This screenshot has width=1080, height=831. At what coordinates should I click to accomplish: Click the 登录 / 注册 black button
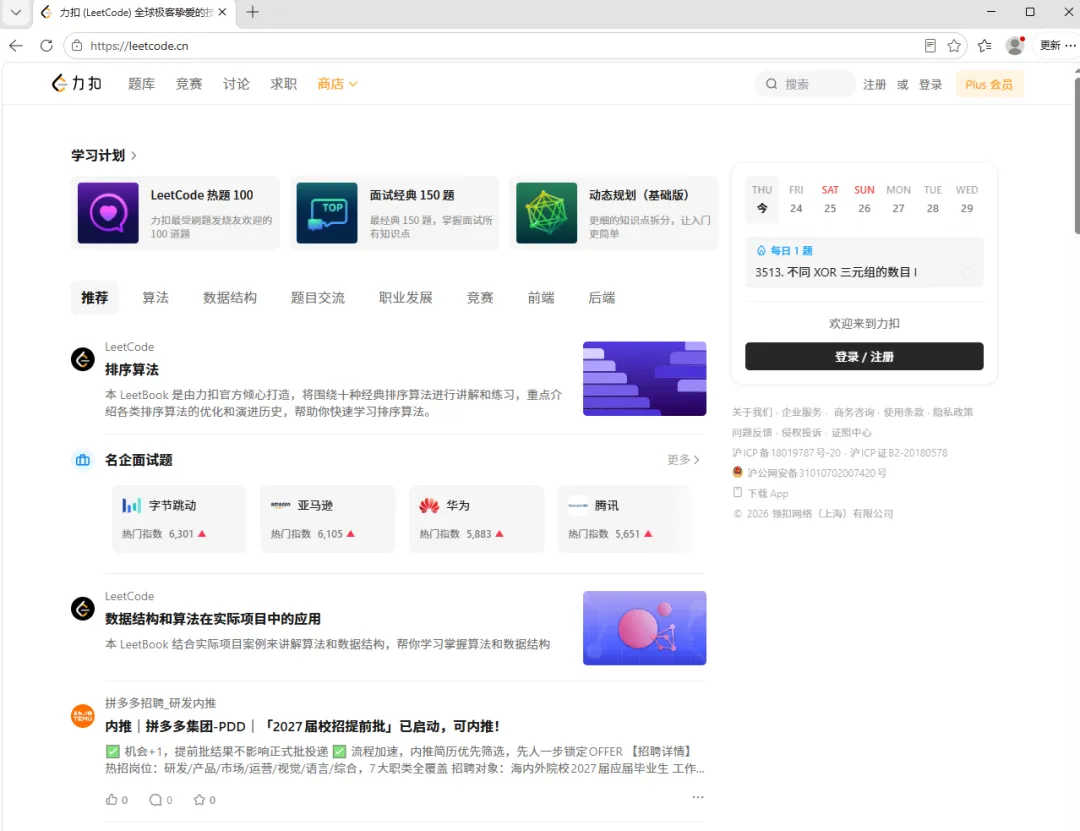coord(864,356)
